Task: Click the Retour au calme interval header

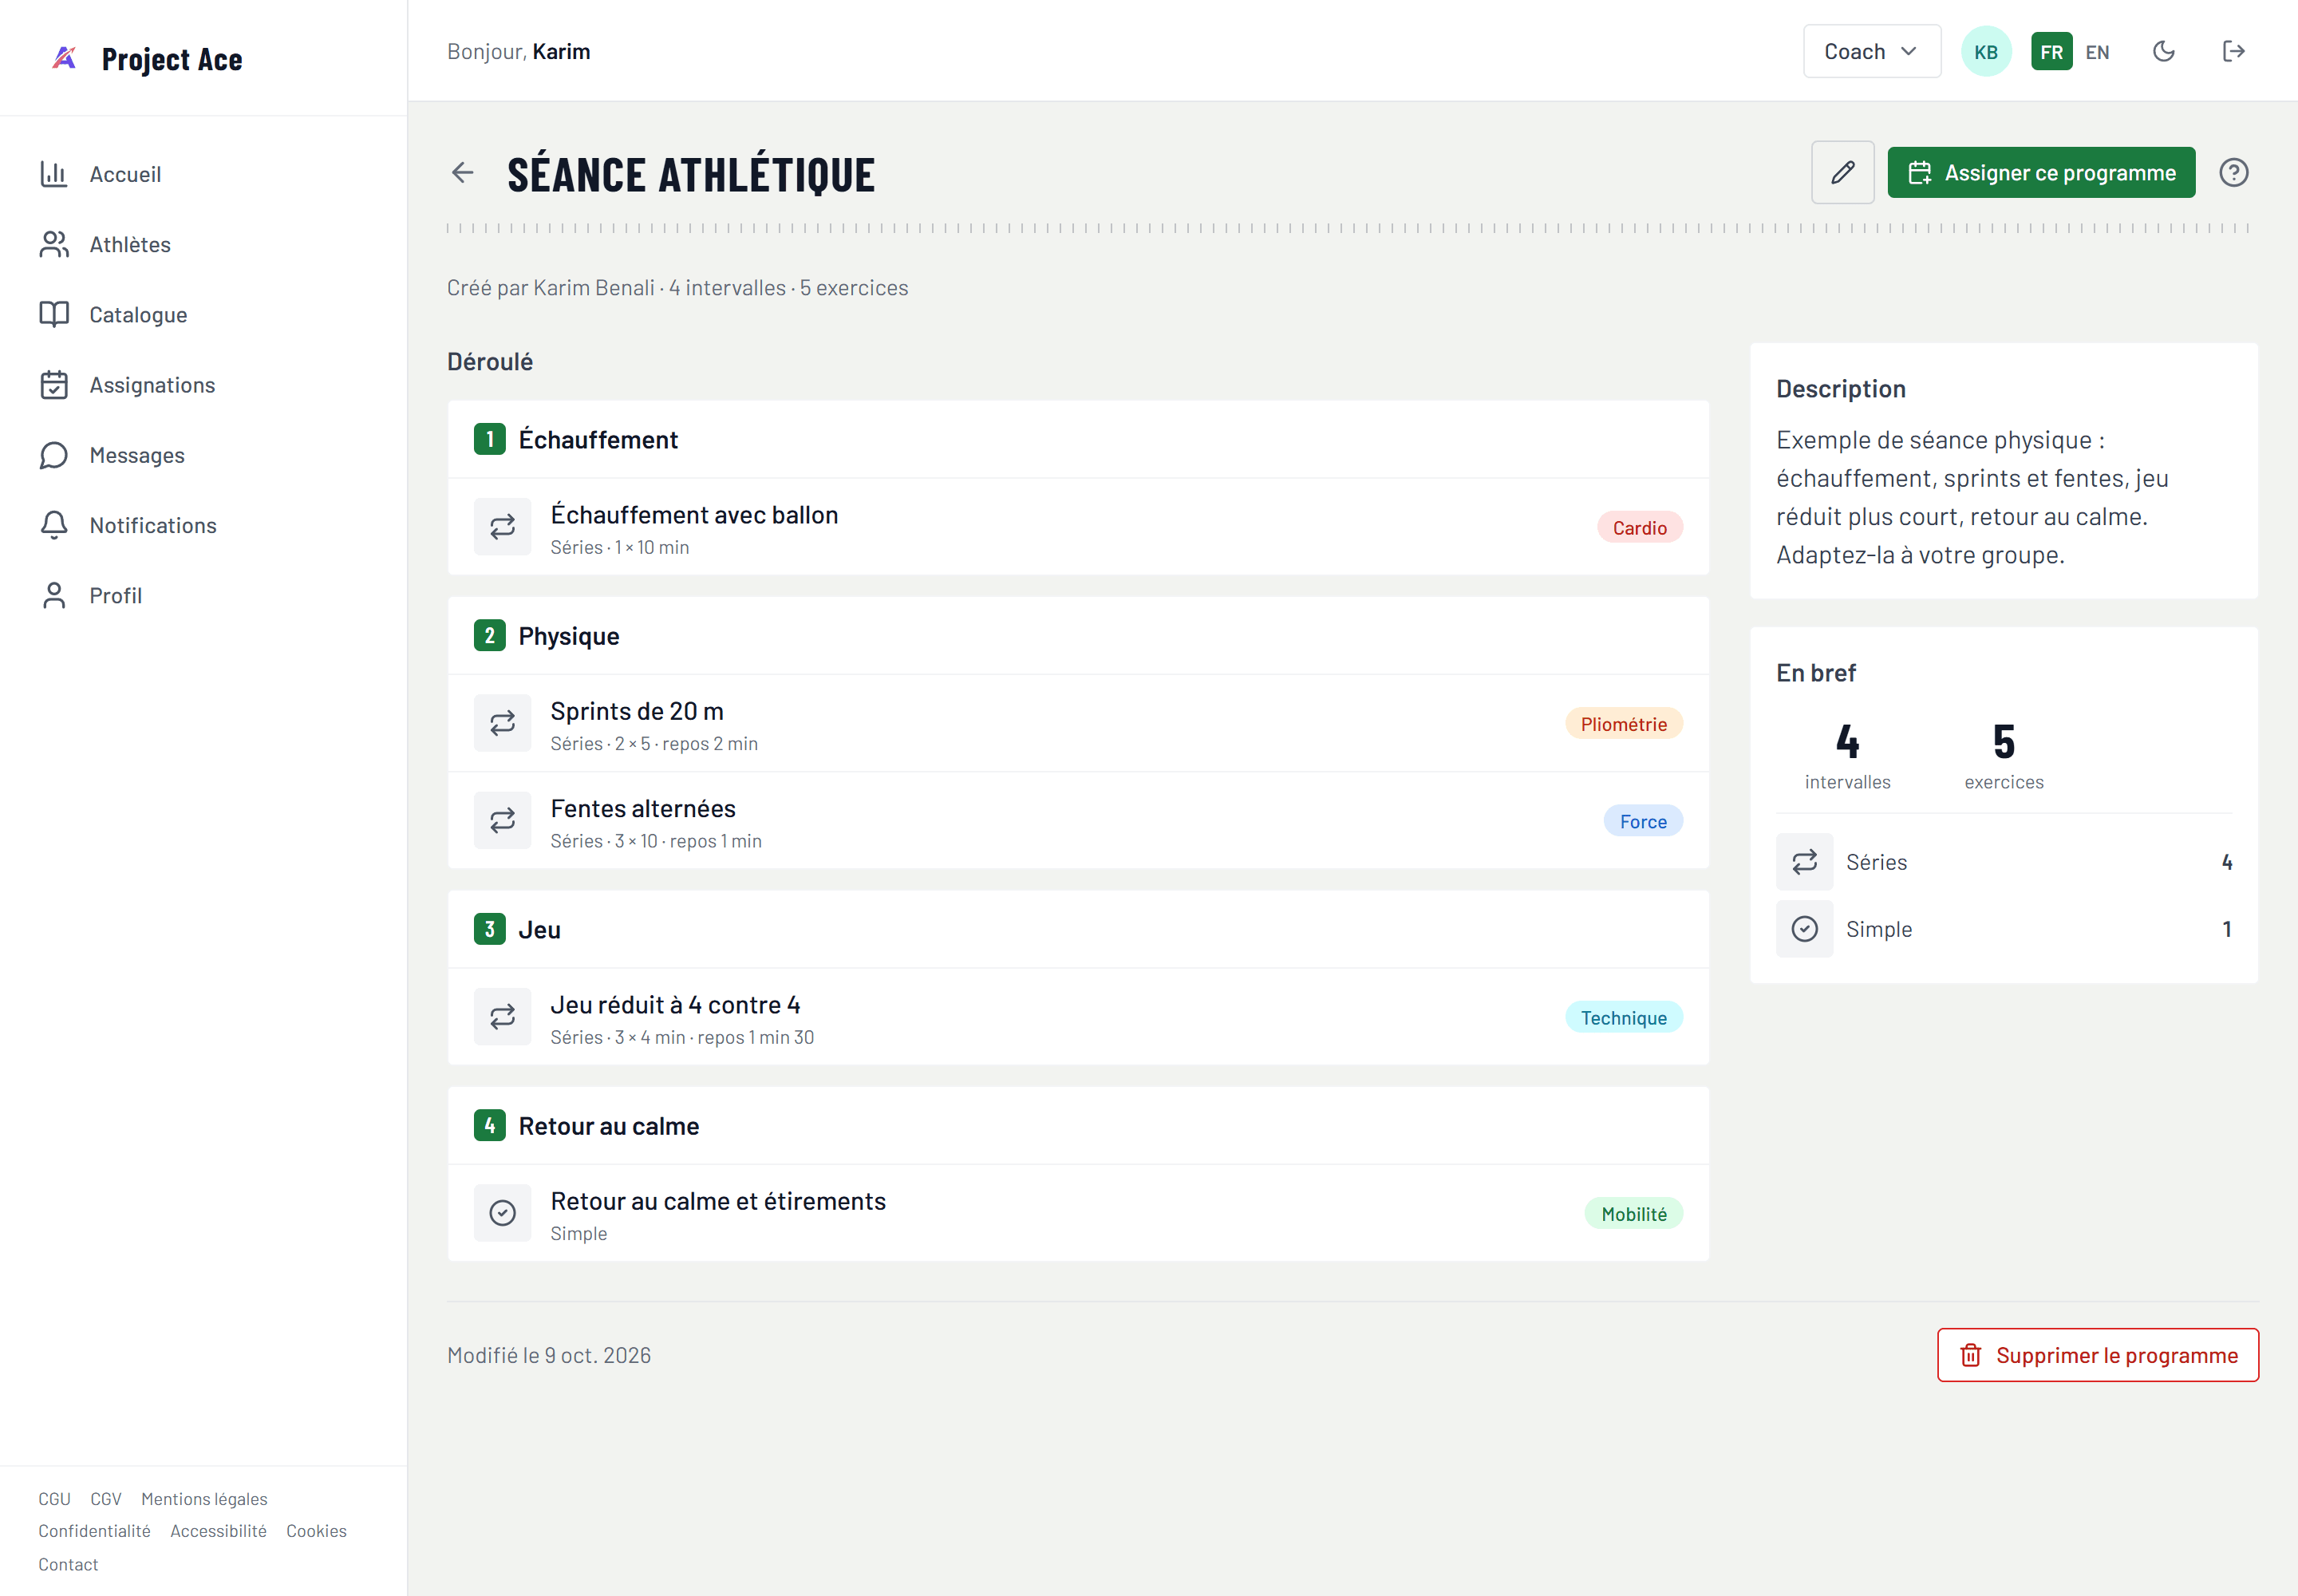Action: click(1078, 1126)
